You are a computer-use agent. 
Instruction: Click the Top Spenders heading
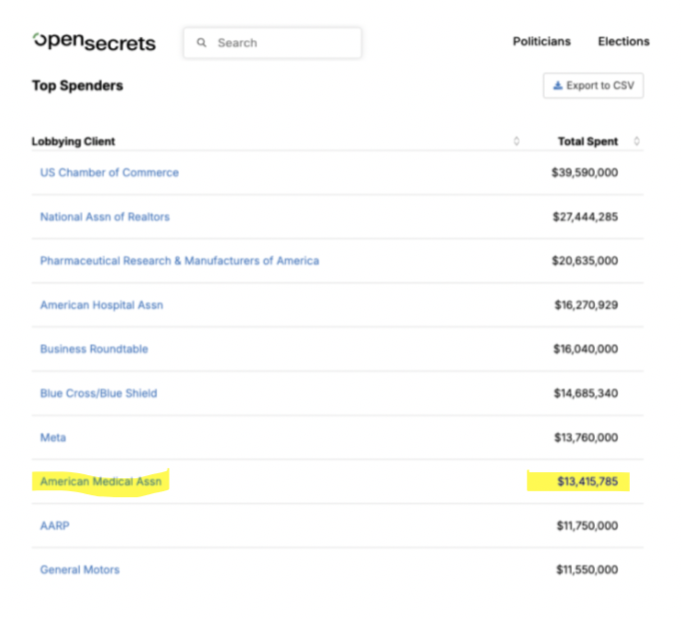click(x=77, y=86)
